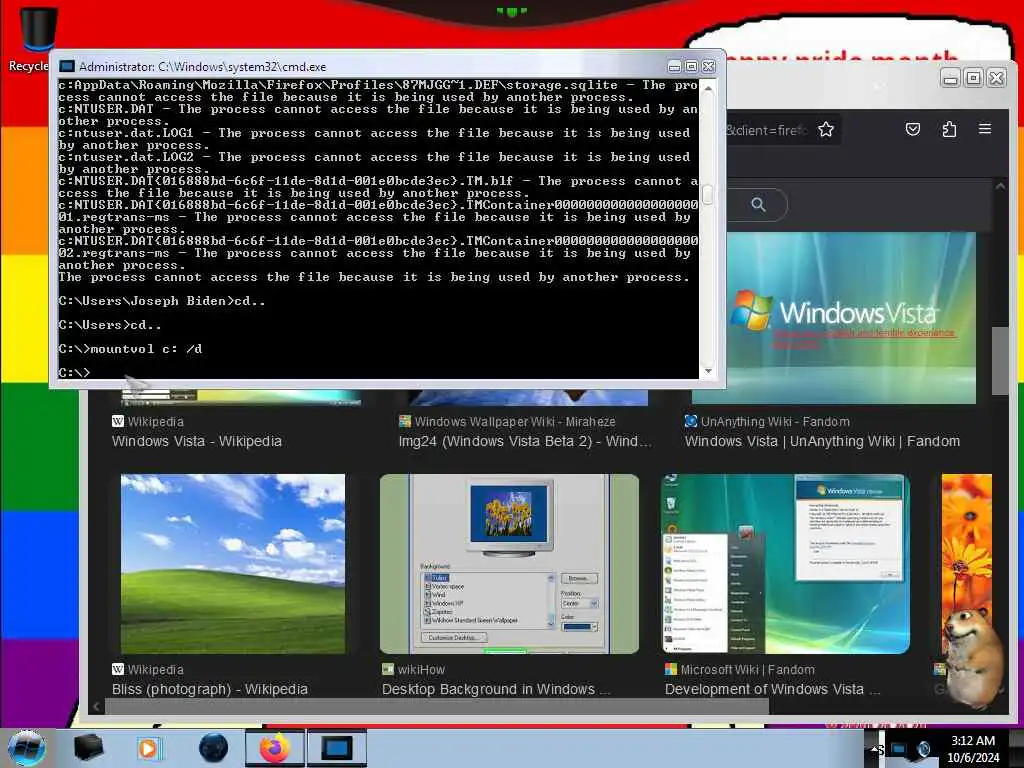Click 'Windows Wallpaper Wiki - Miraheze' label
Viewport: 1024px width, 768px height.
tap(515, 421)
